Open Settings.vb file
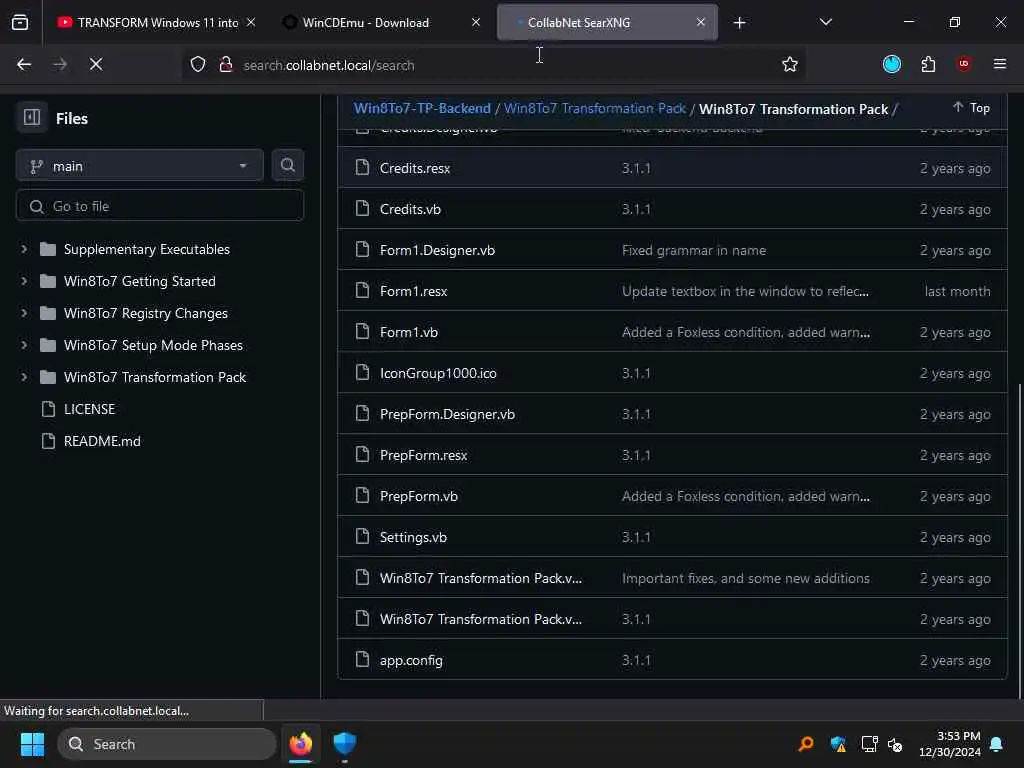Viewport: 1024px width, 768px height. 413,537
